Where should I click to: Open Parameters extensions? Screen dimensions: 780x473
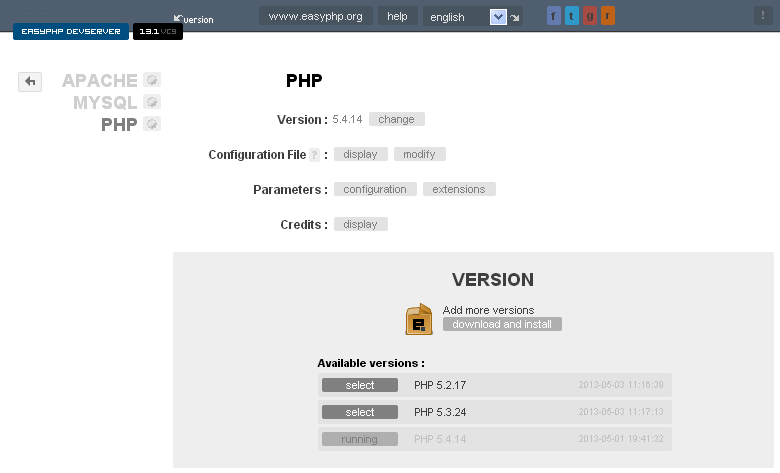click(x=459, y=189)
